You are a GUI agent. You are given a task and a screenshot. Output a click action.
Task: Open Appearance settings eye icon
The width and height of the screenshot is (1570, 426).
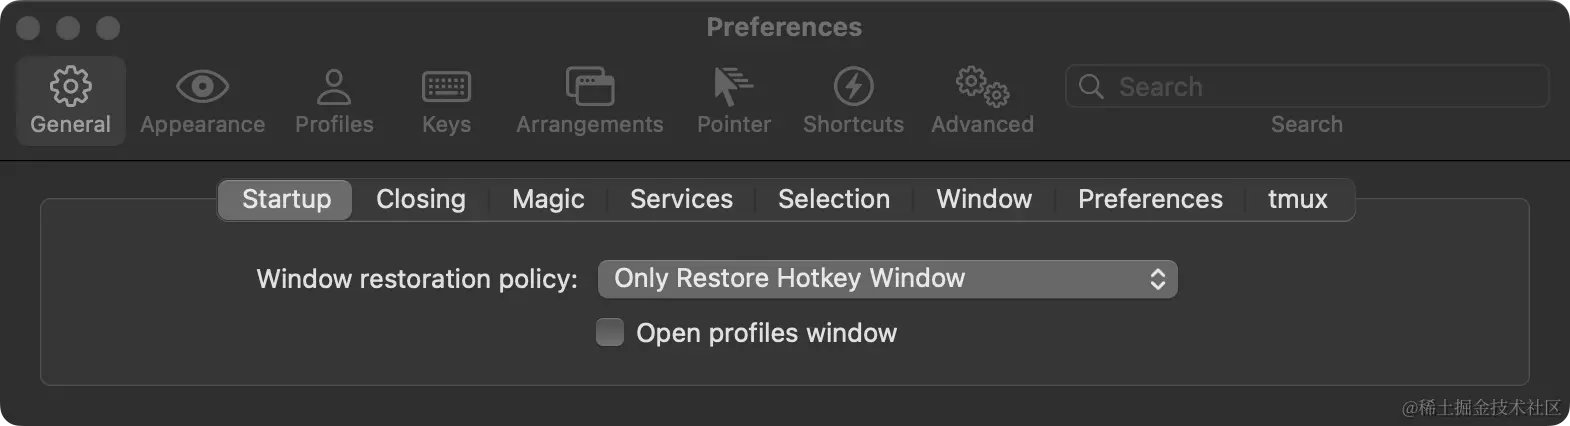coord(202,87)
